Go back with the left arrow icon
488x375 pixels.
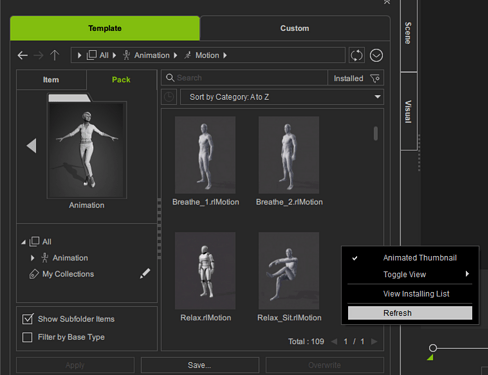point(23,55)
